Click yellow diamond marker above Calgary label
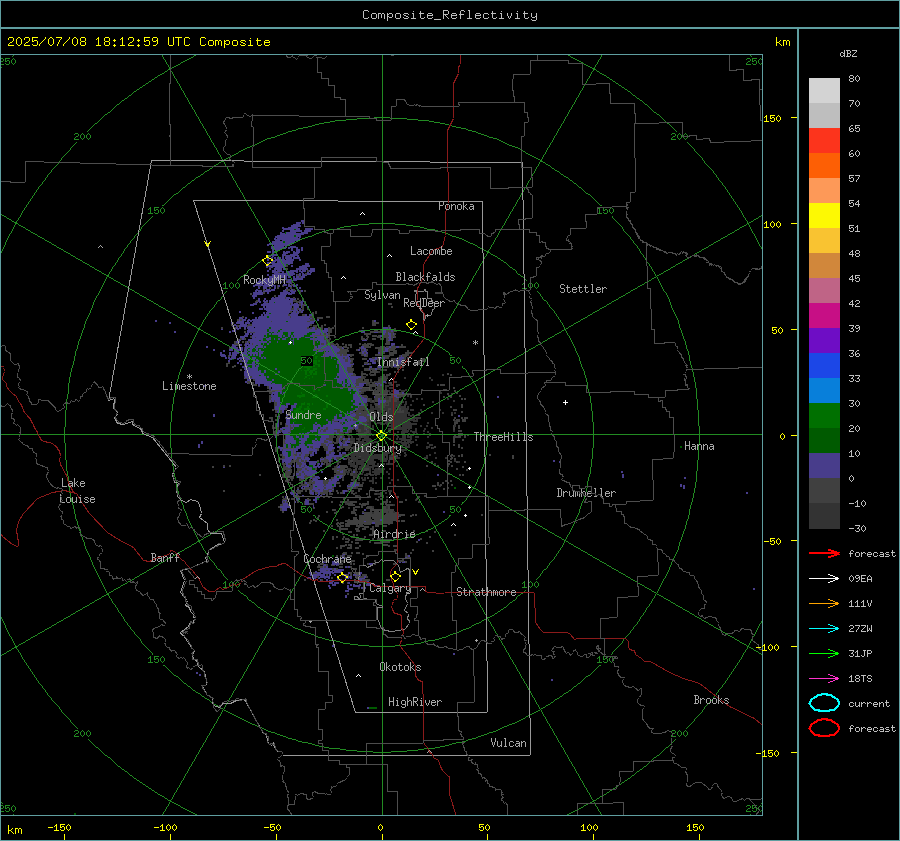This screenshot has height=841, width=900. [395, 576]
